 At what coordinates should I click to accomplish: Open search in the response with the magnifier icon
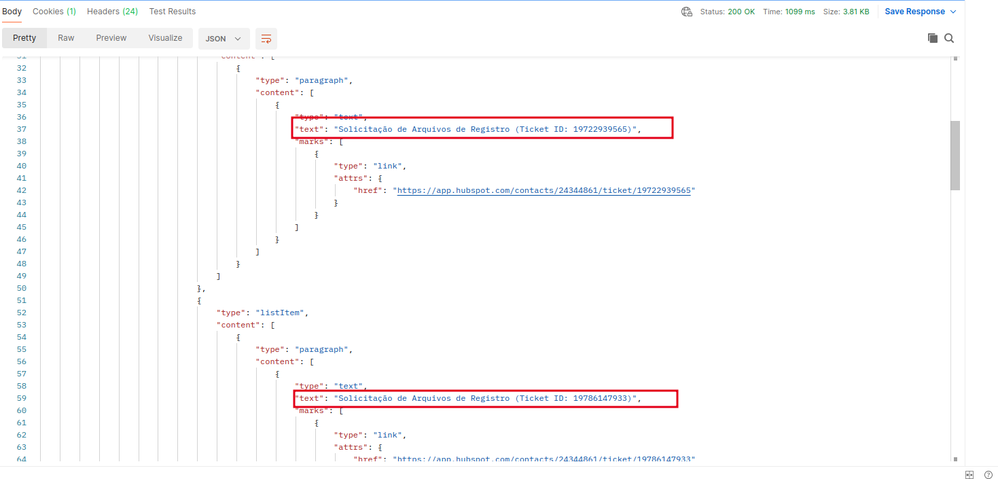point(949,38)
